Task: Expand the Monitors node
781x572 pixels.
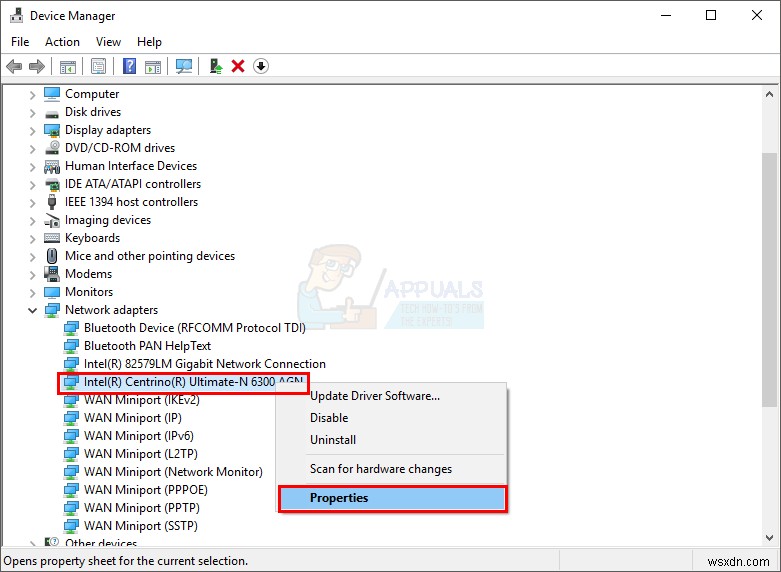Action: click(x=32, y=292)
